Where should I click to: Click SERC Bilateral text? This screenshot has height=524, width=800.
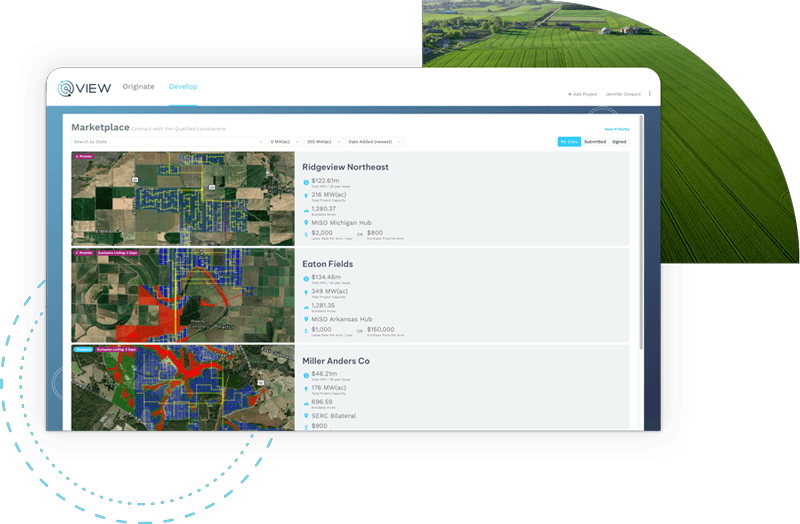point(334,416)
